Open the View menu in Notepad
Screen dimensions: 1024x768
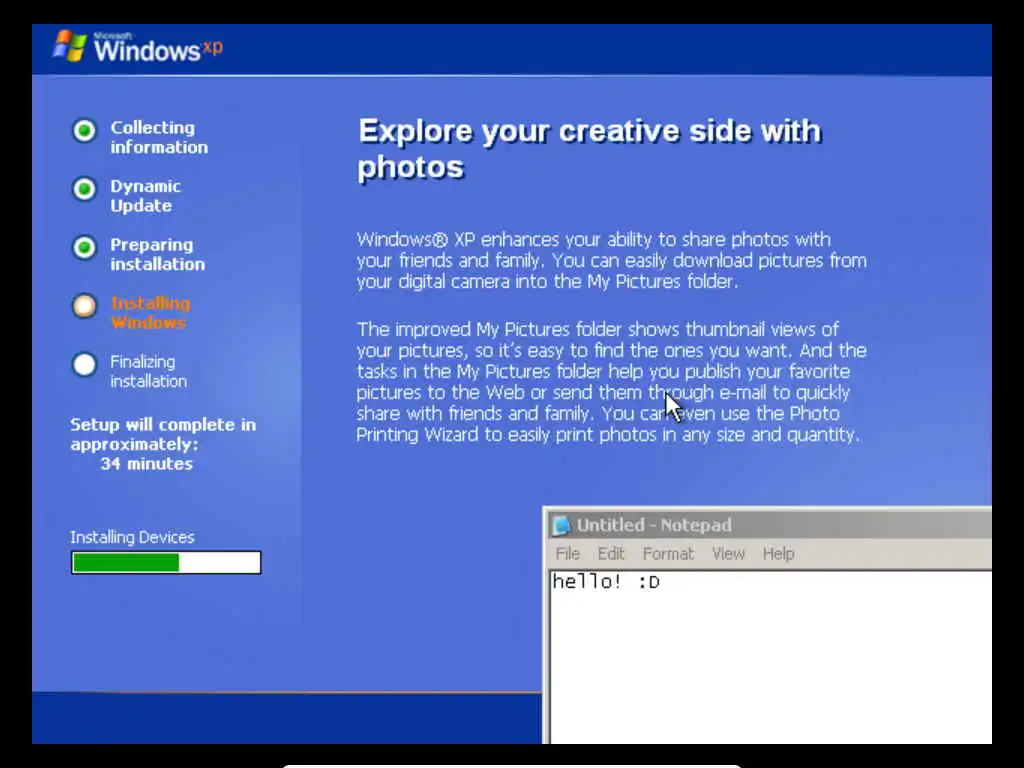(728, 554)
